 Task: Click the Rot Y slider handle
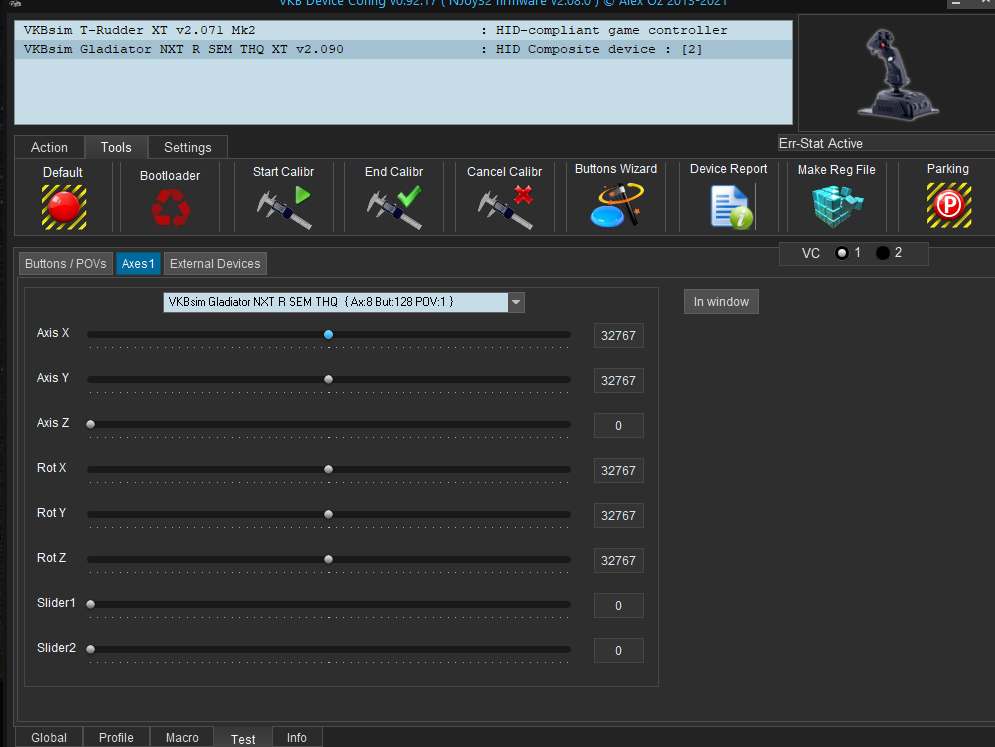[x=328, y=515]
